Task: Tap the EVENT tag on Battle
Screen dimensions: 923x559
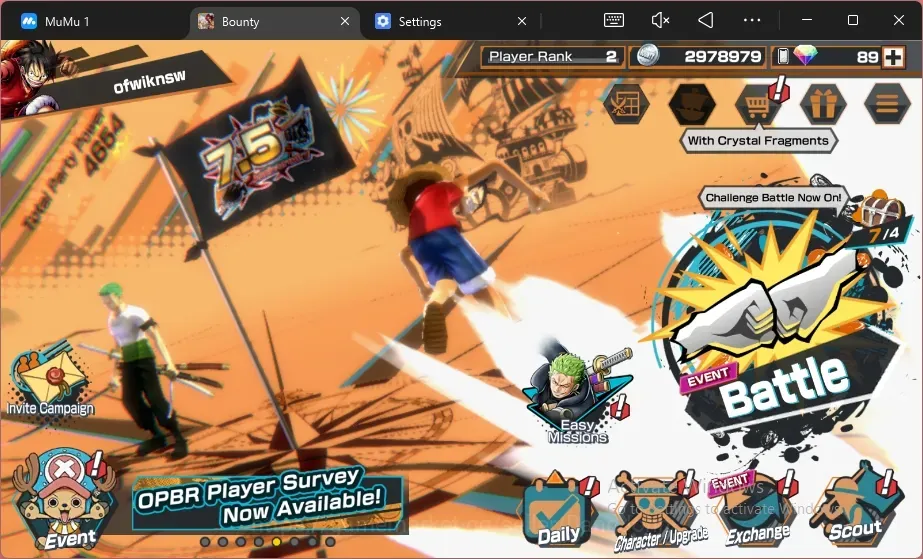Action: 709,377
